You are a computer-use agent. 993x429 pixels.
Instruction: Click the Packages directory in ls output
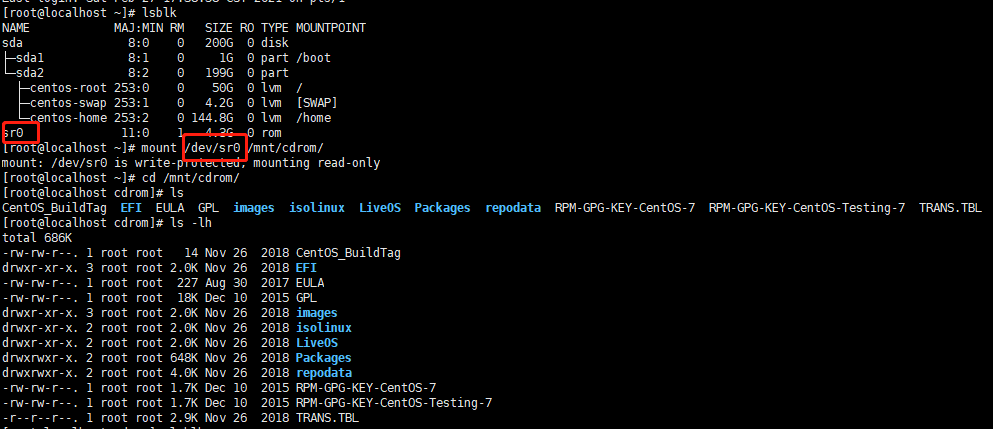[x=442, y=208]
